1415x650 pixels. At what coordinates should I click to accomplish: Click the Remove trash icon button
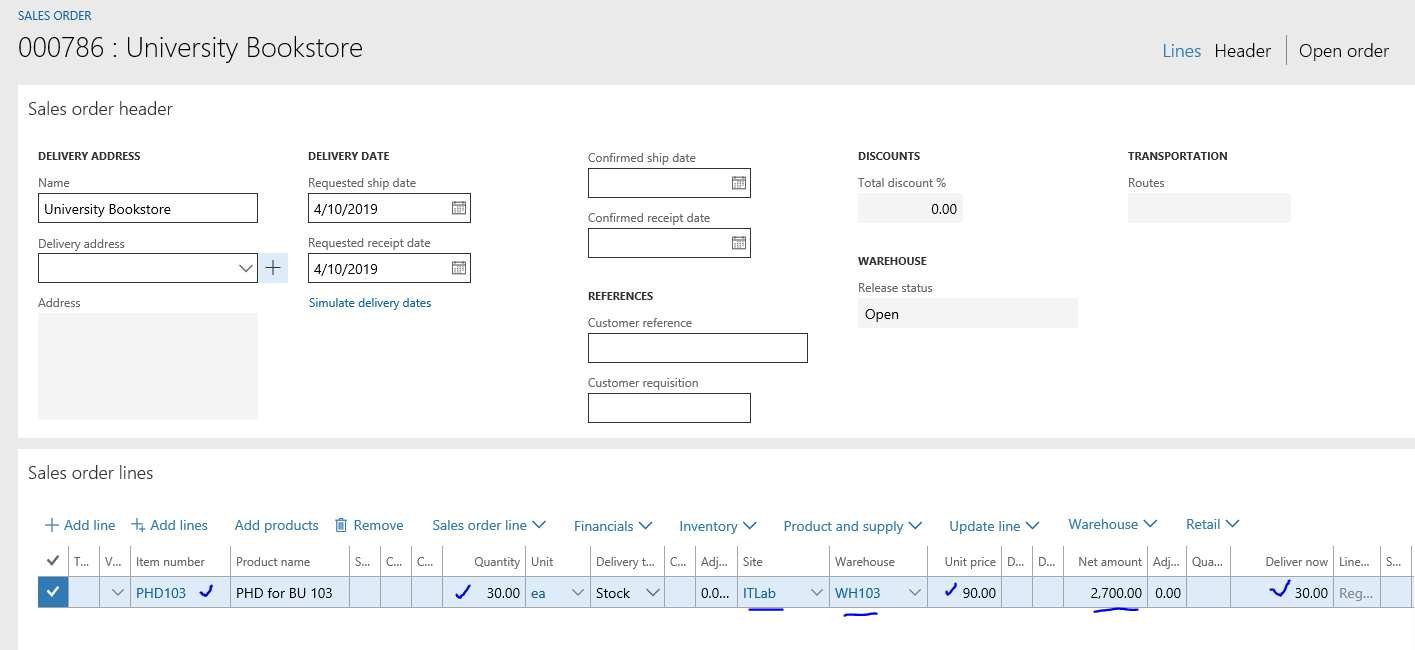[369, 525]
